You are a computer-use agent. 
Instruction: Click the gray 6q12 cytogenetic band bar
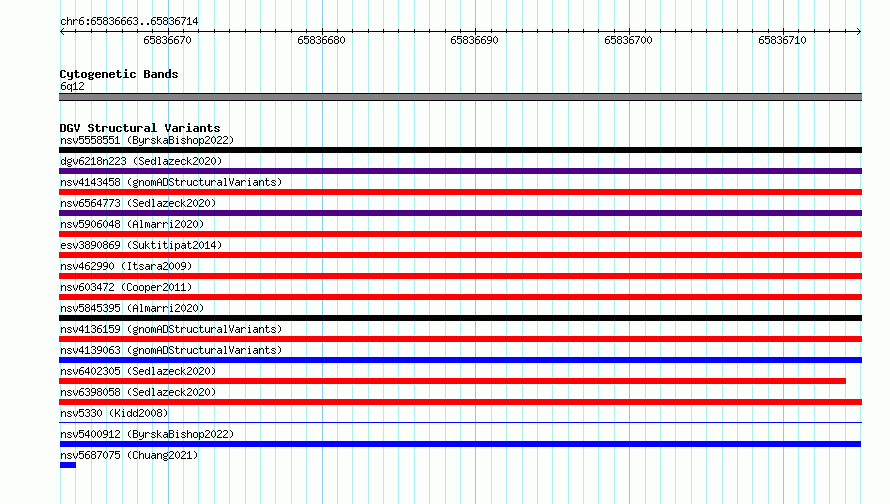(x=460, y=97)
